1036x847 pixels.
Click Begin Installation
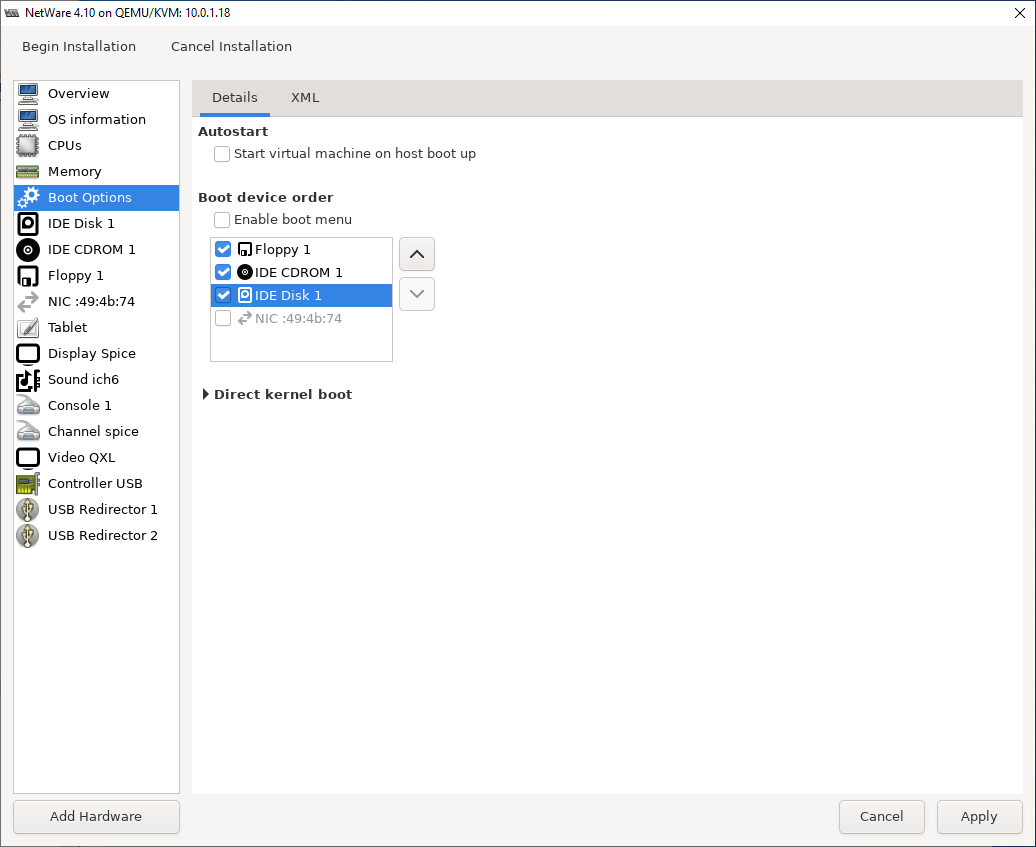(79, 46)
